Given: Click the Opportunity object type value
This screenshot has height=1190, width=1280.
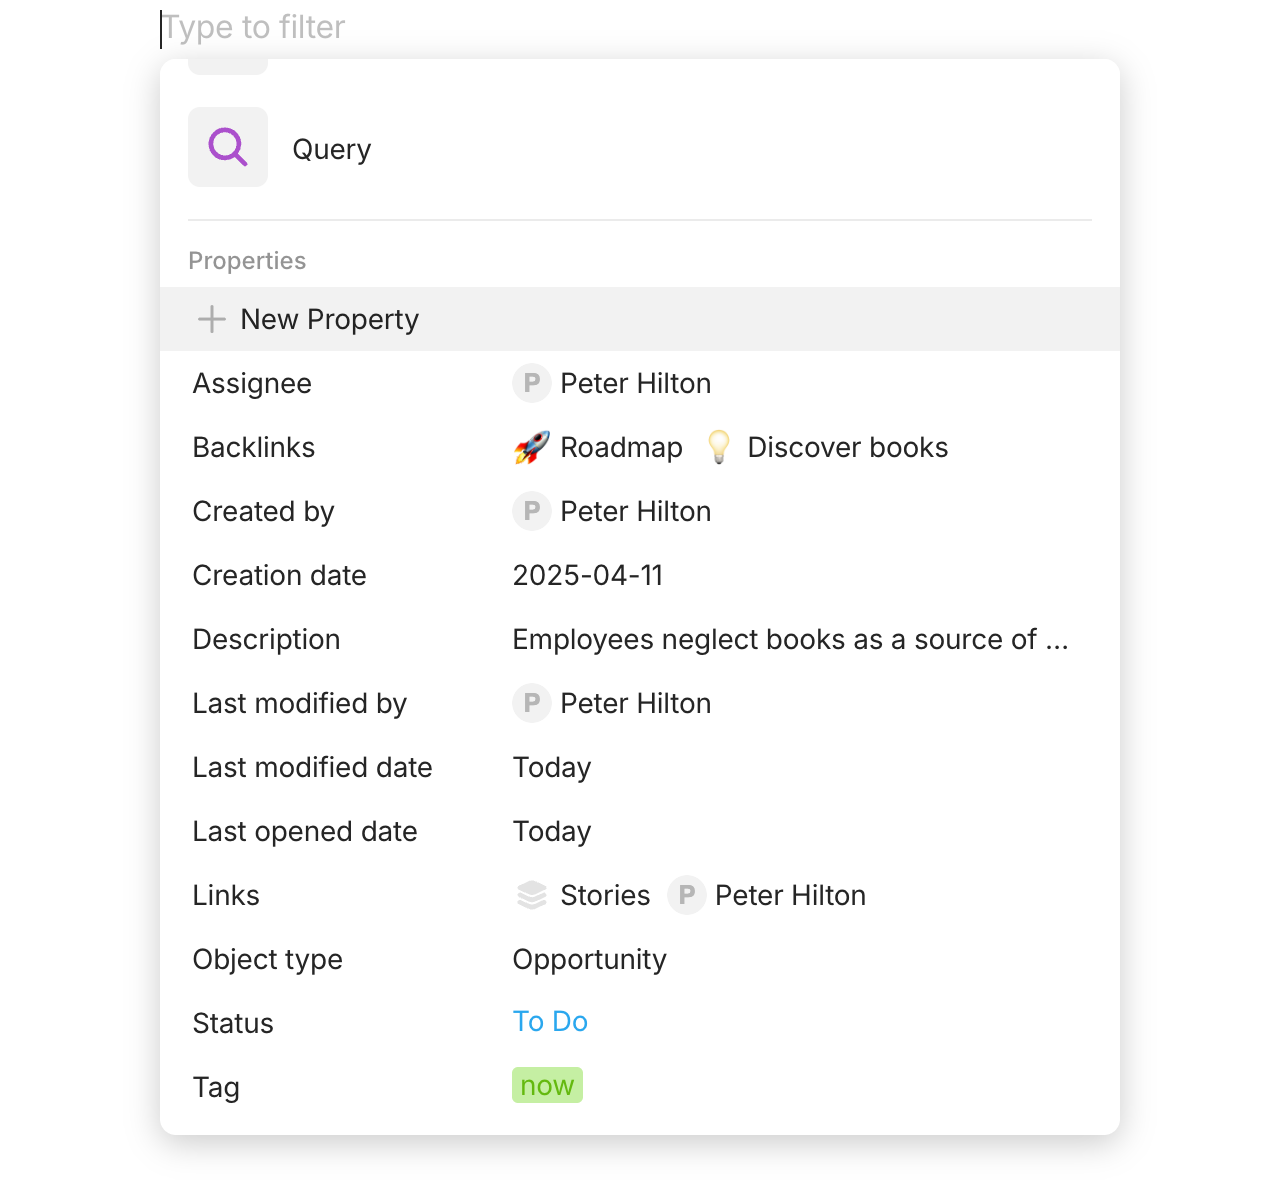Looking at the screenshot, I should (590, 960).
